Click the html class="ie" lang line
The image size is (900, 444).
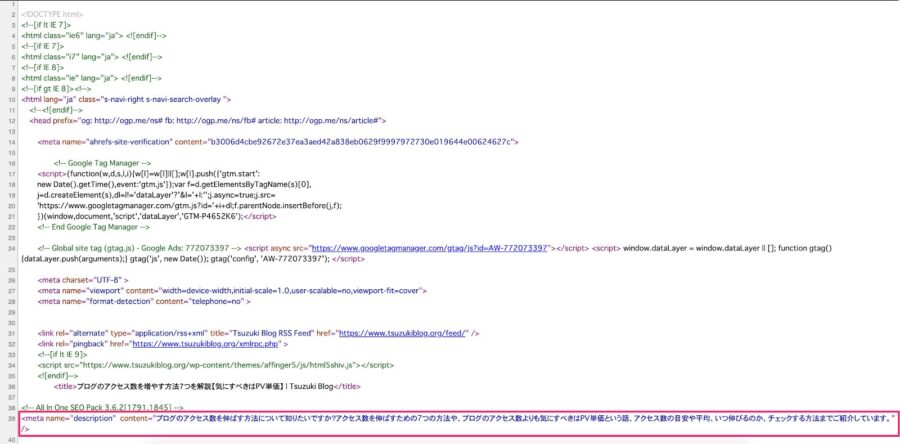tap(91, 78)
